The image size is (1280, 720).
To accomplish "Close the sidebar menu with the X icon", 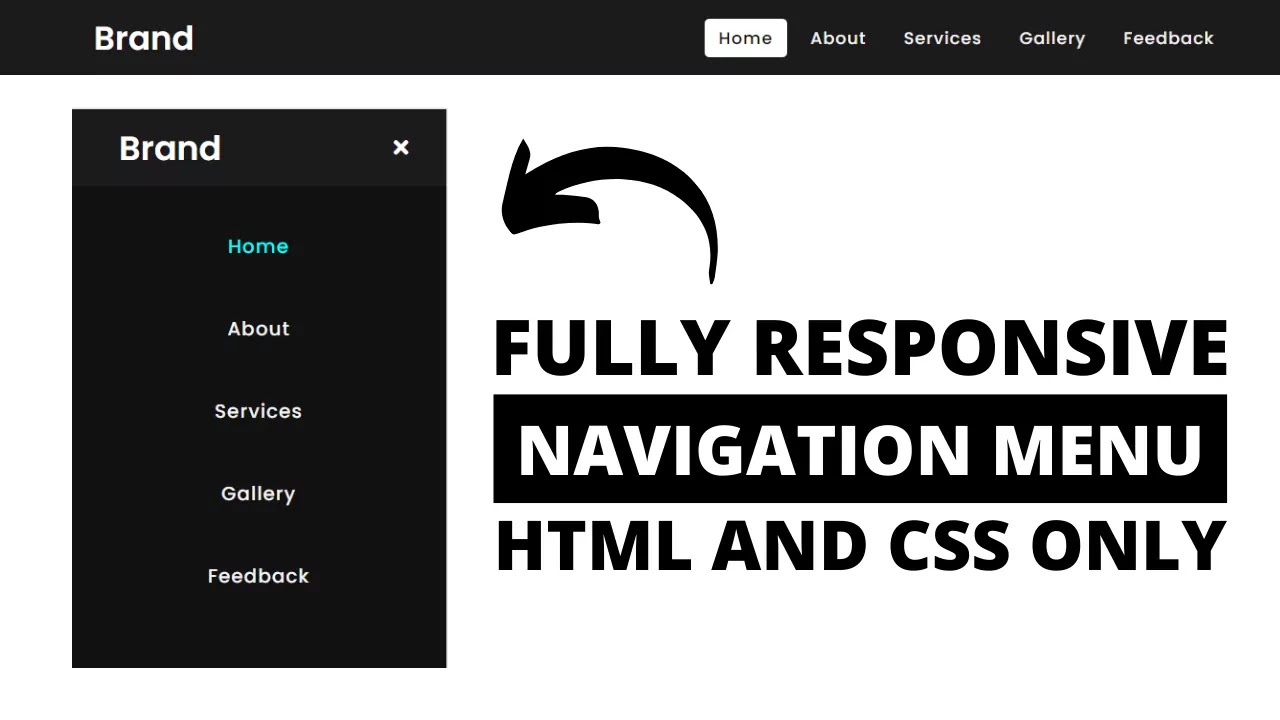I will (x=401, y=147).
